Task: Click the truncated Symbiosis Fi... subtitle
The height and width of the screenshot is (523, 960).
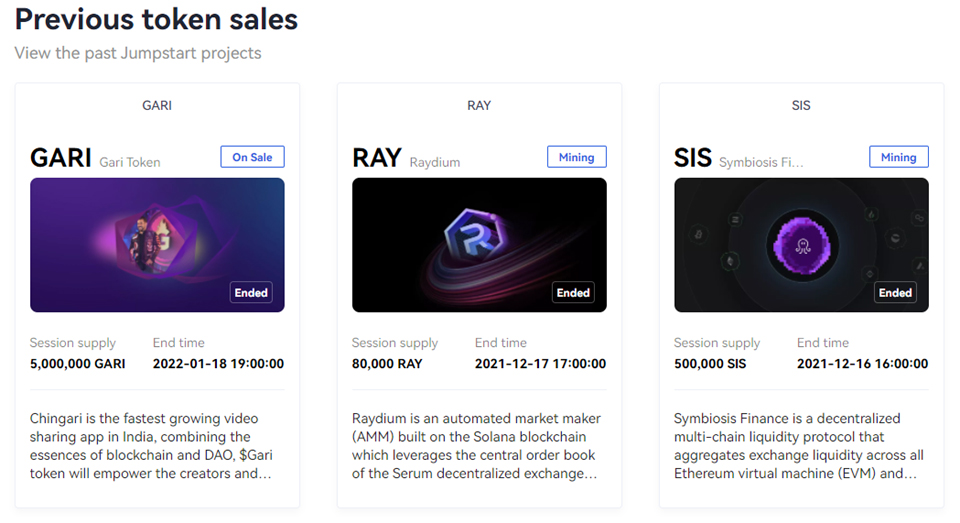Action: 761,162
